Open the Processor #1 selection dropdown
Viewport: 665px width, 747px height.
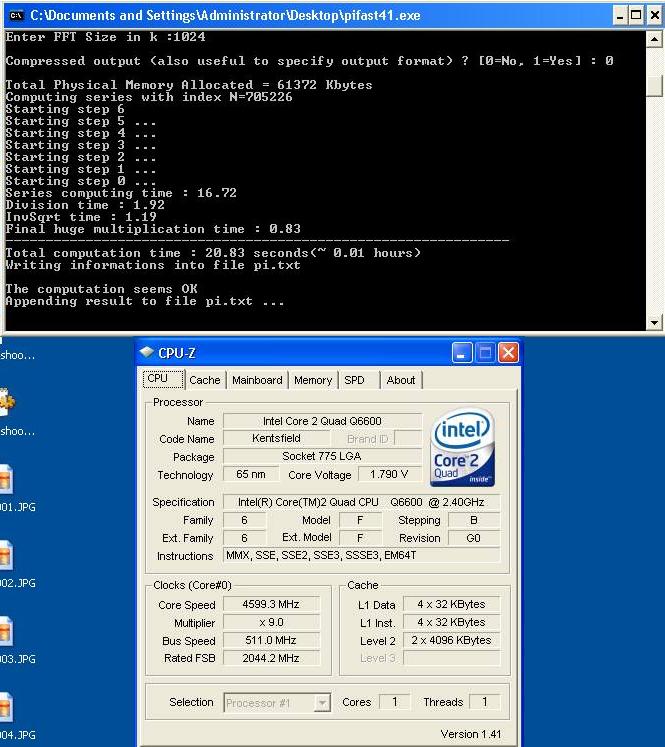[277, 703]
